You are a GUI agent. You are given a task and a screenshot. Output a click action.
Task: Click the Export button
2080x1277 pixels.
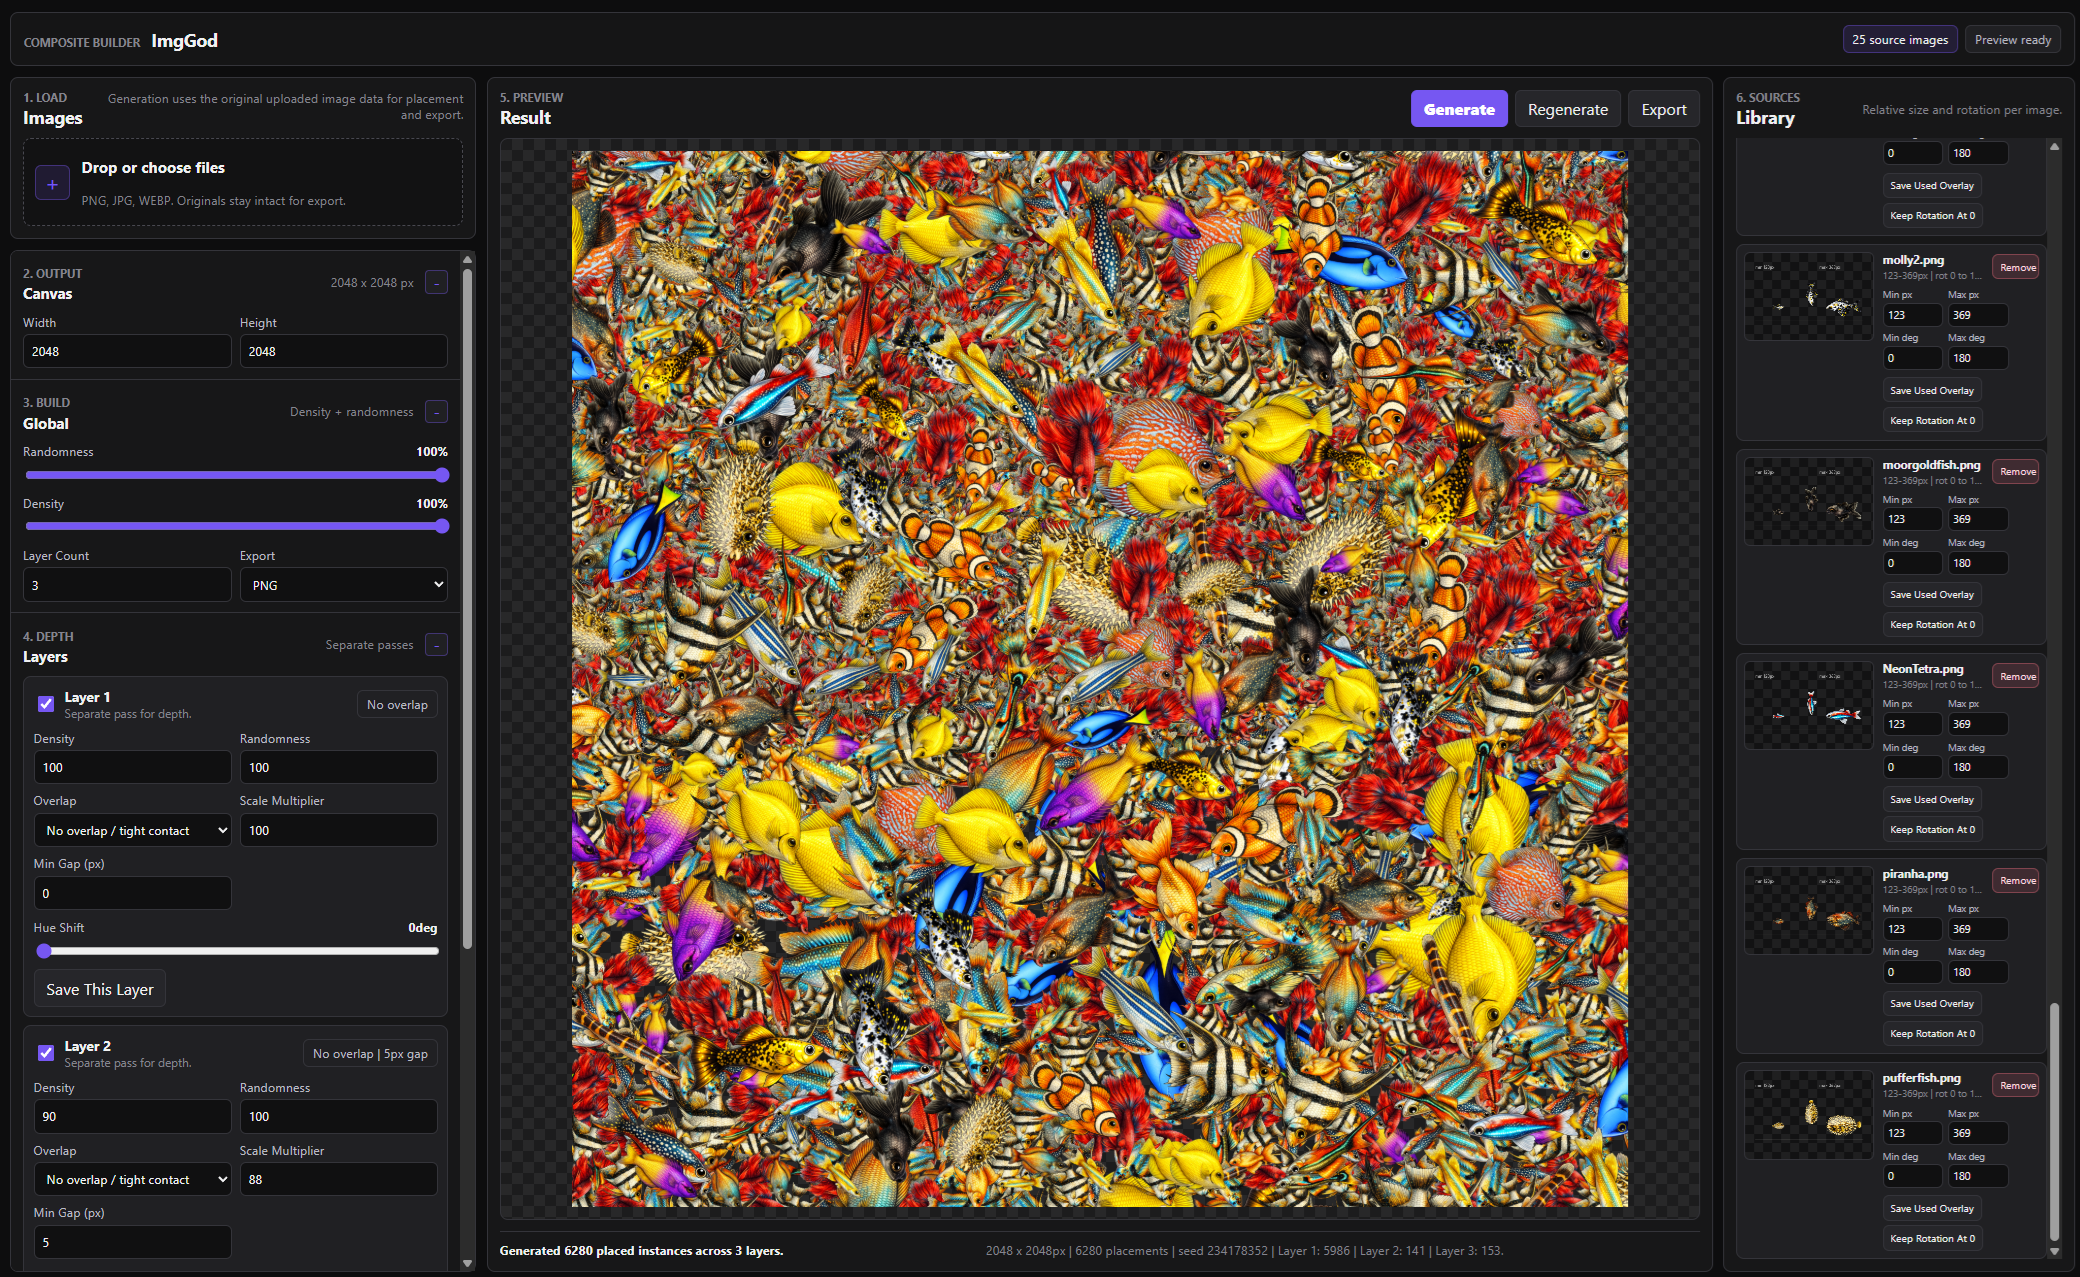tap(1663, 110)
